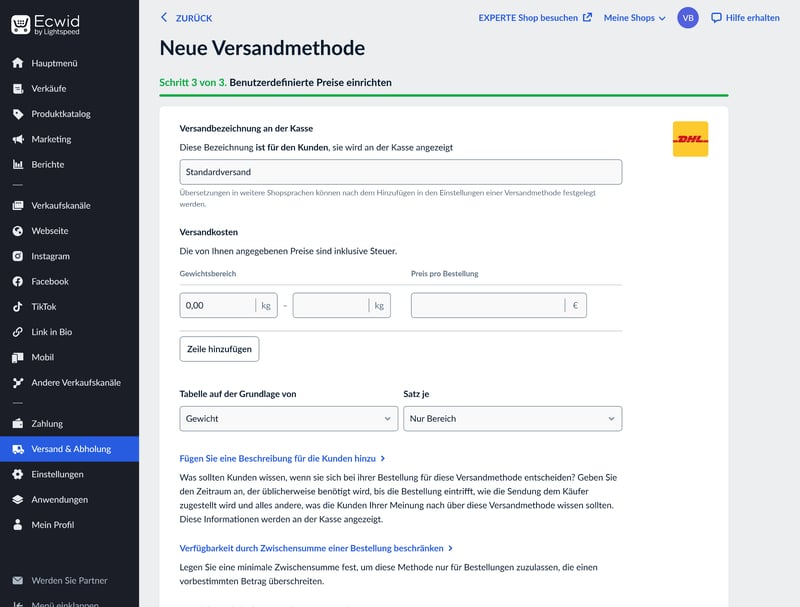Click the Hauptmenü home icon
This screenshot has width=800, height=607.
18,63
